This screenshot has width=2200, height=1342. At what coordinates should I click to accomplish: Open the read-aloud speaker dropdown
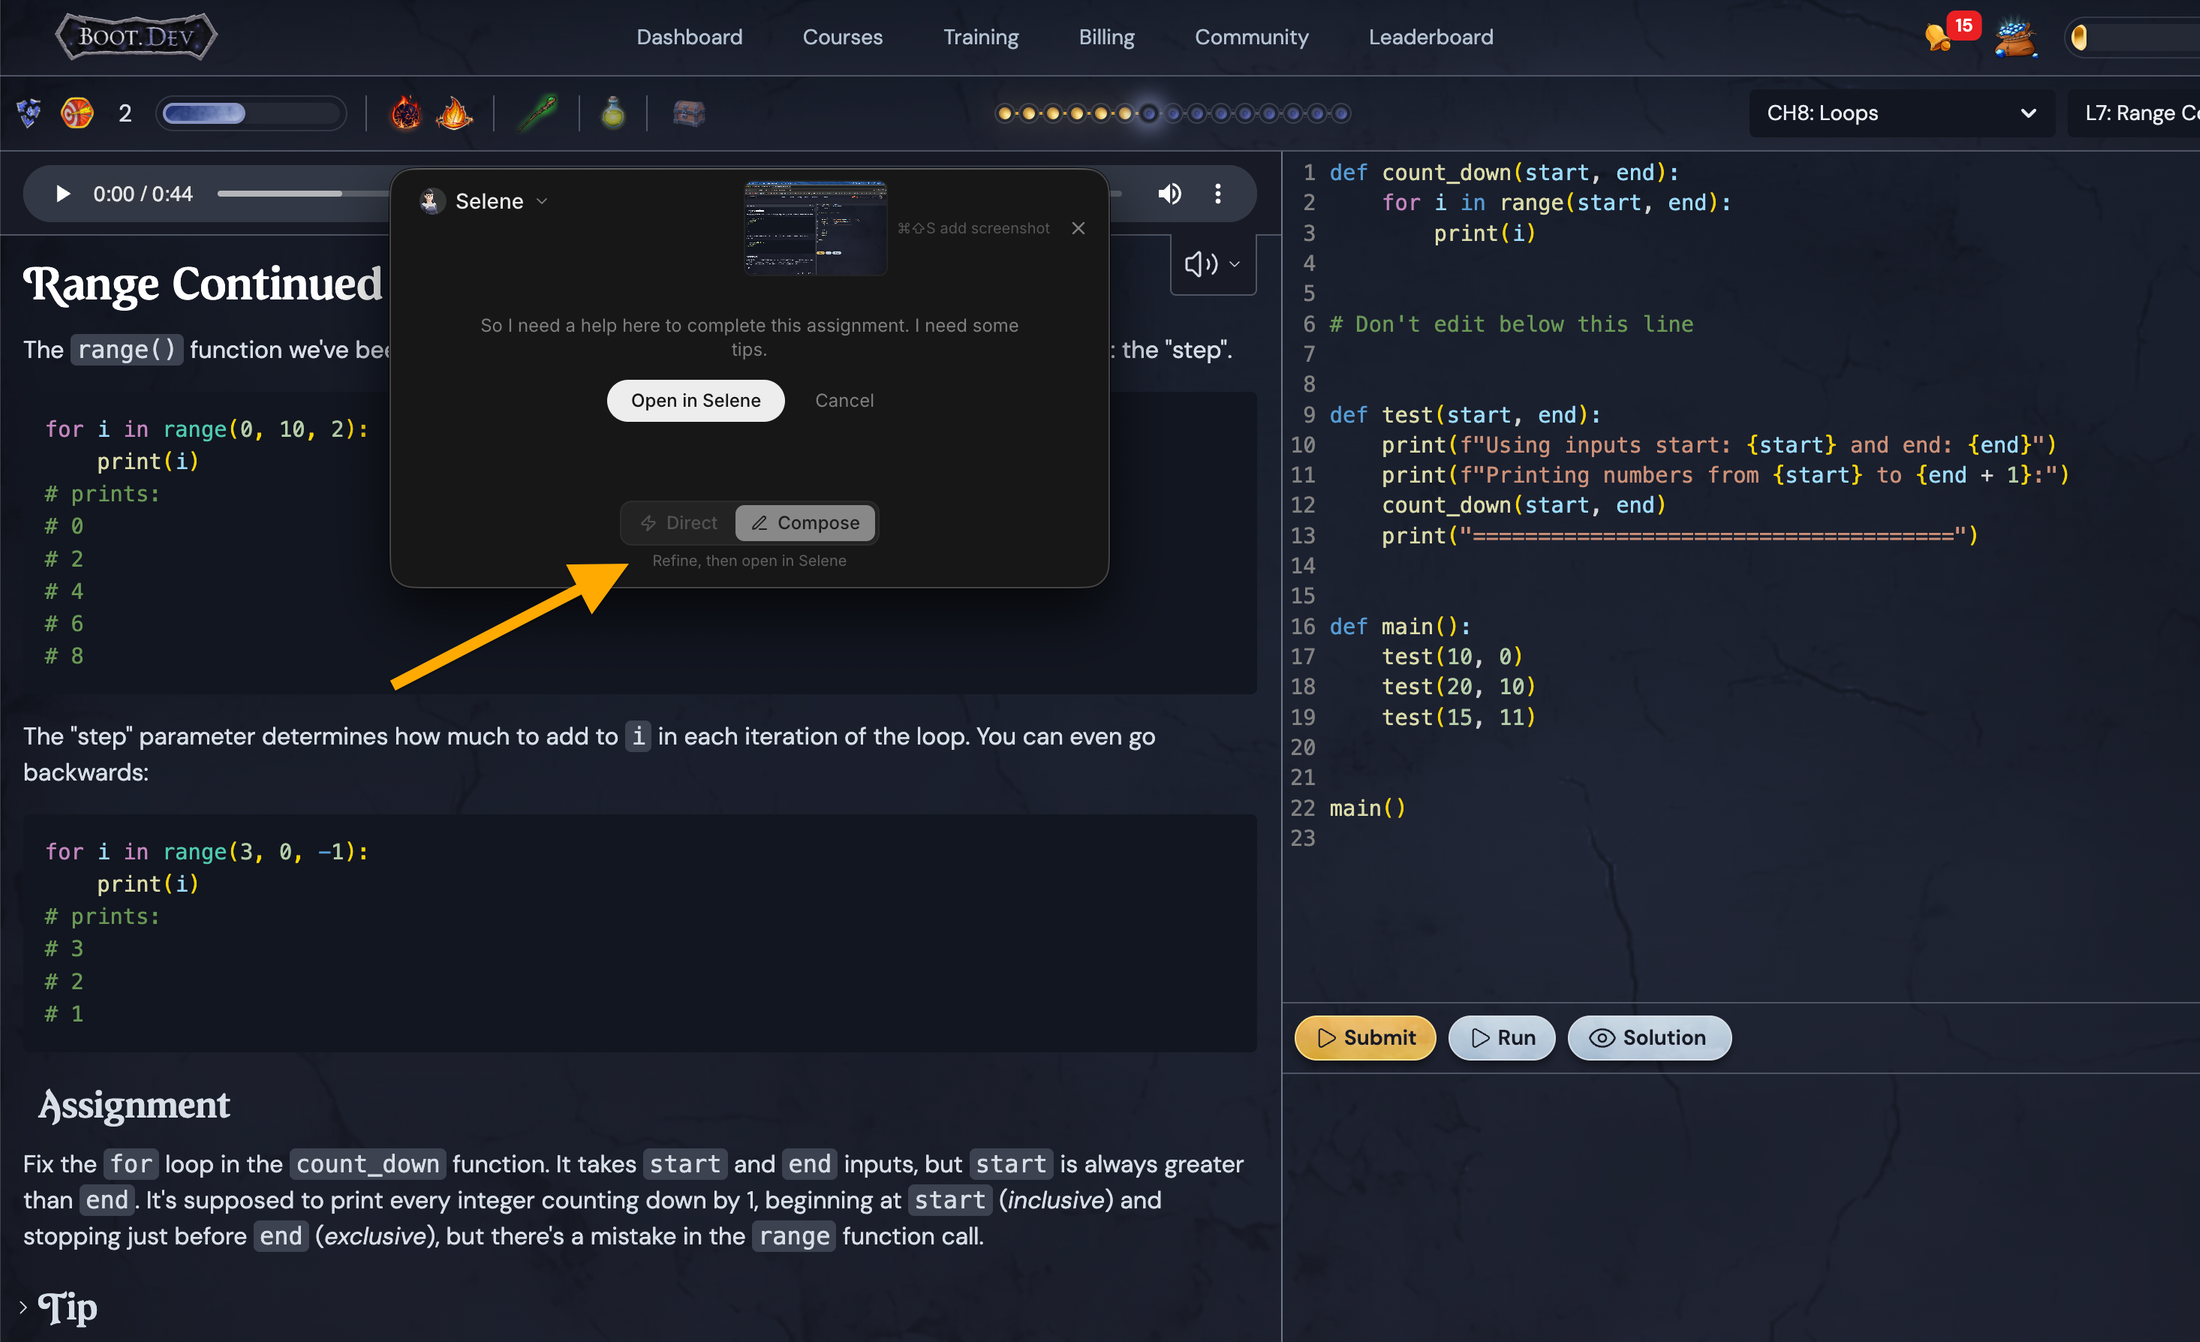click(x=1213, y=264)
